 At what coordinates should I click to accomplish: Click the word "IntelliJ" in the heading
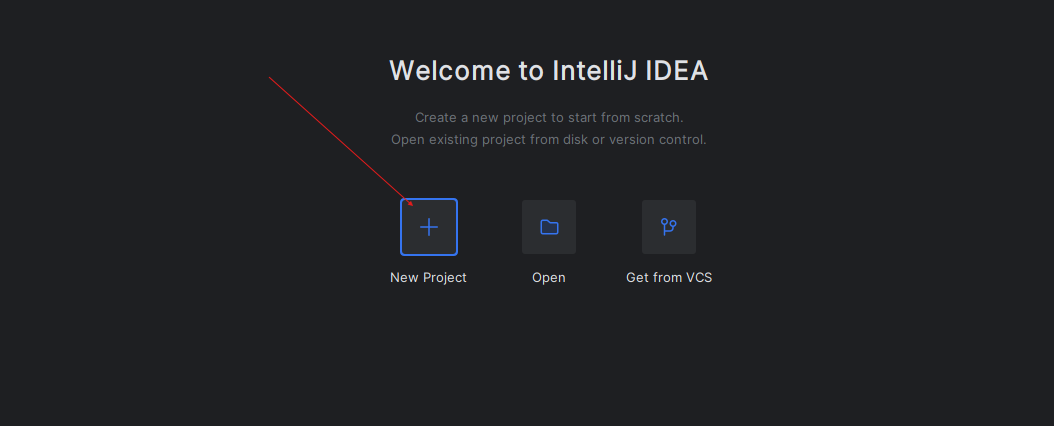click(593, 71)
